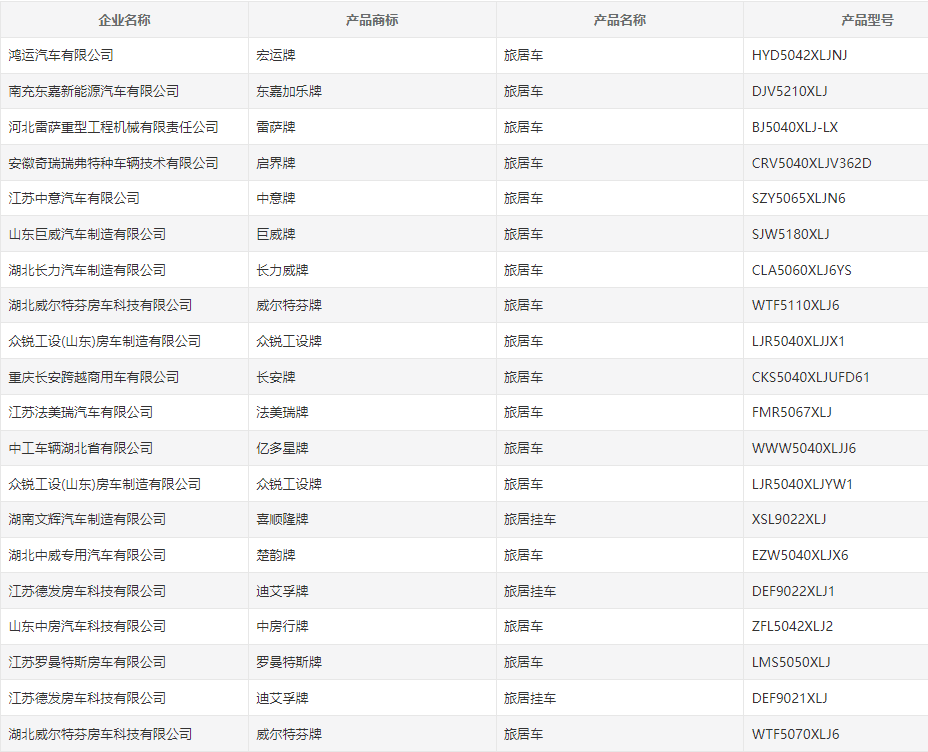Pick model number LJR5040XLJYW1

[x=802, y=485]
